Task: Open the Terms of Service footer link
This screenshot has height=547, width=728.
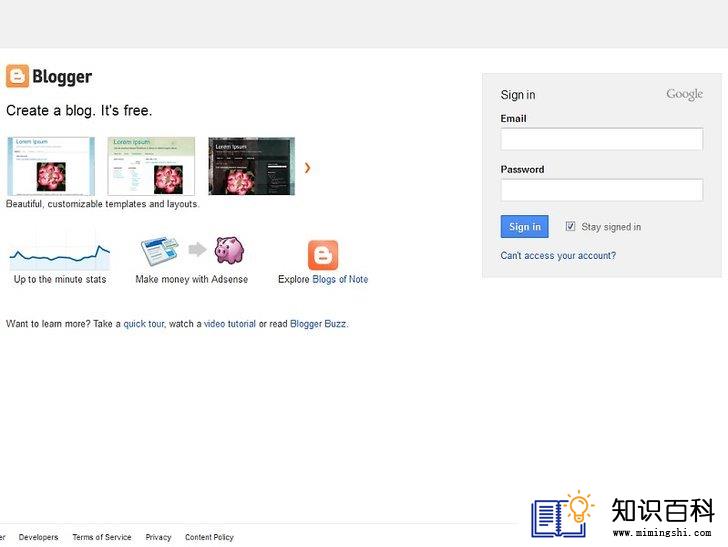Action: [x=102, y=537]
